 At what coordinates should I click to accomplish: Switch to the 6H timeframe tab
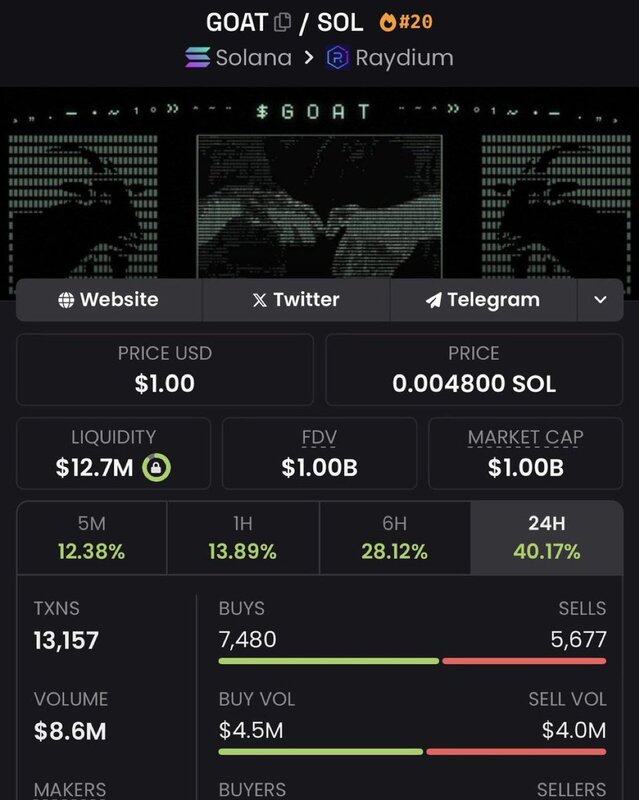(395, 538)
